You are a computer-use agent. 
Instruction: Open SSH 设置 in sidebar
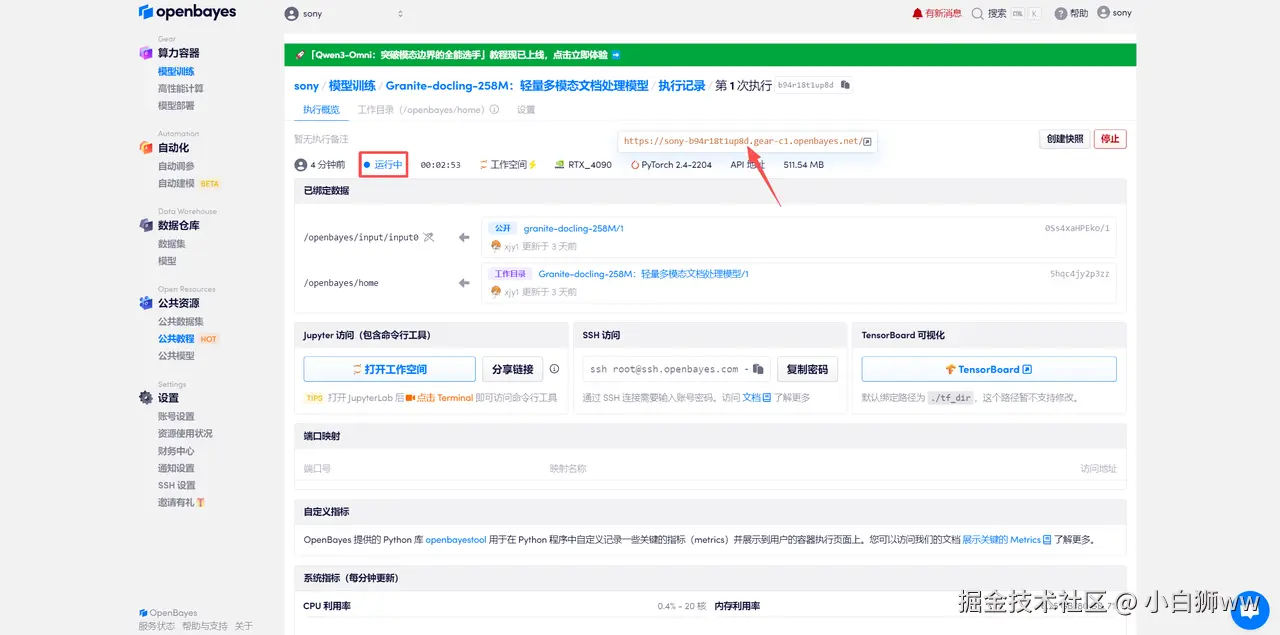[177, 485]
